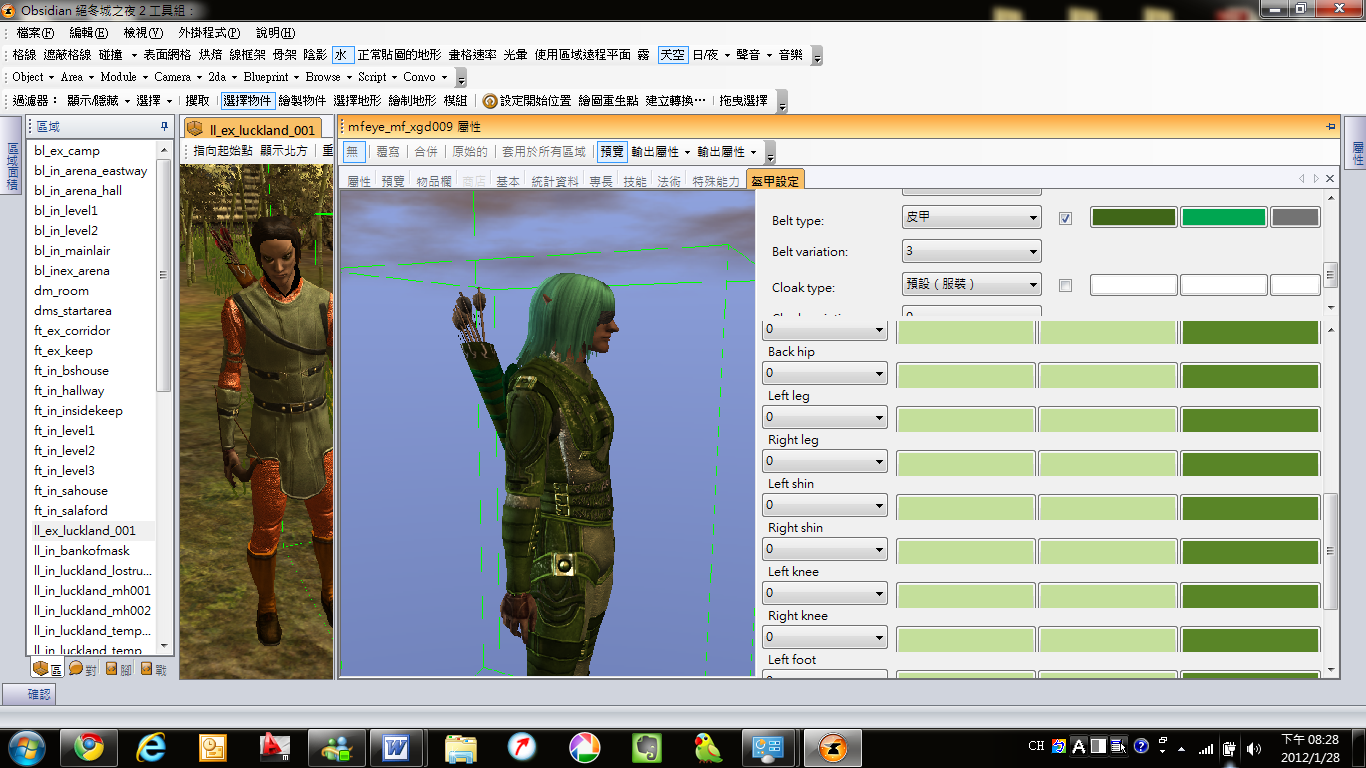Open the Outlook icon in the taskbar
1366x768 pixels.
[x=213, y=747]
